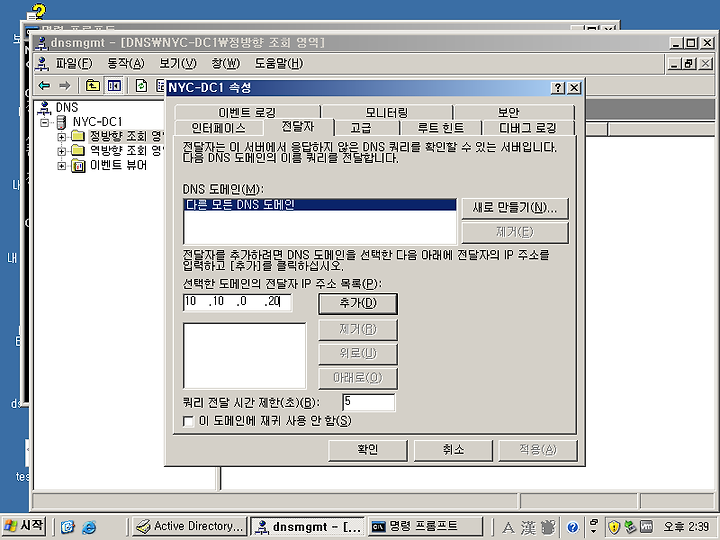720x540 pixels.
Task: Click the security shield tray icon
Action: [x=614, y=527]
